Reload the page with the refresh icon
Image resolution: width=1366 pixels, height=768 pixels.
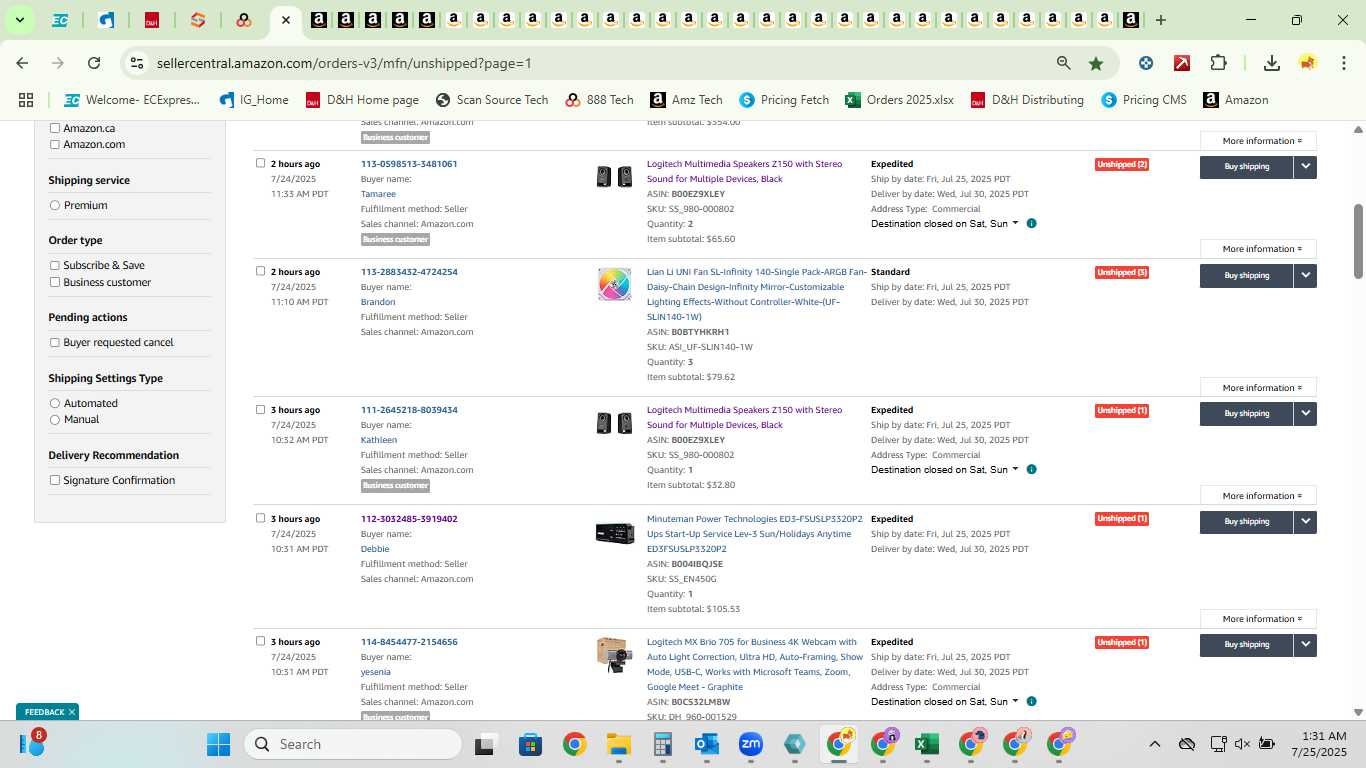(x=94, y=63)
